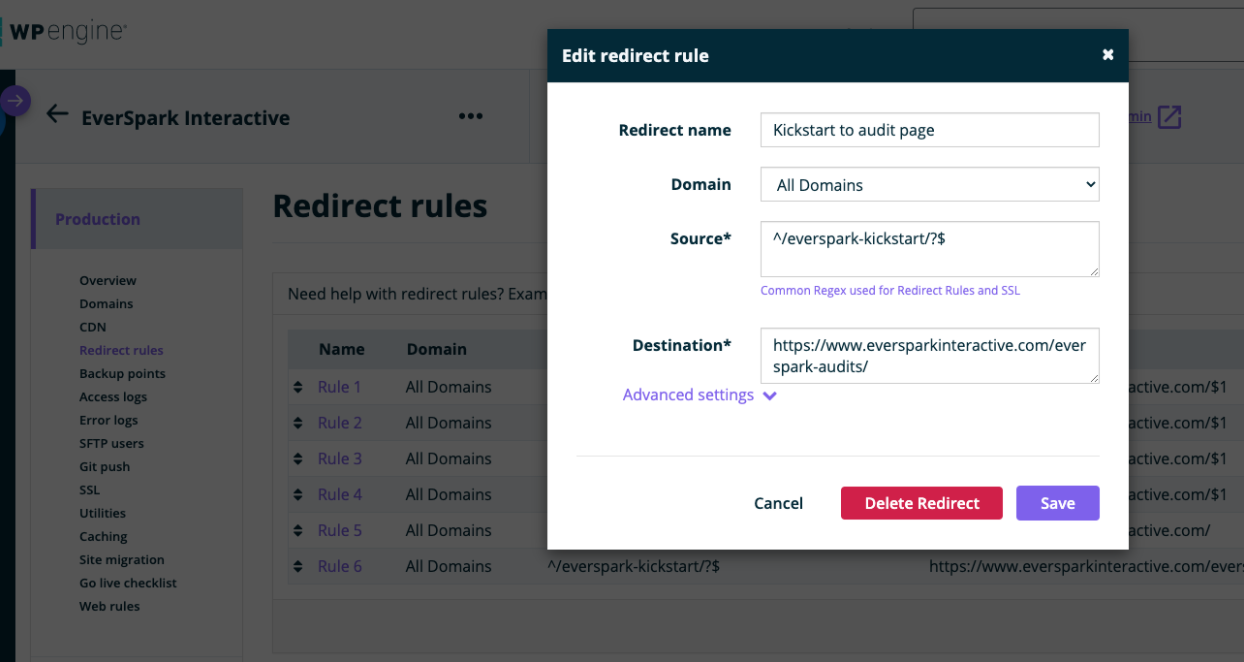Open Common Regex used for Redirect Rules link
The height and width of the screenshot is (662, 1244).
coord(890,291)
